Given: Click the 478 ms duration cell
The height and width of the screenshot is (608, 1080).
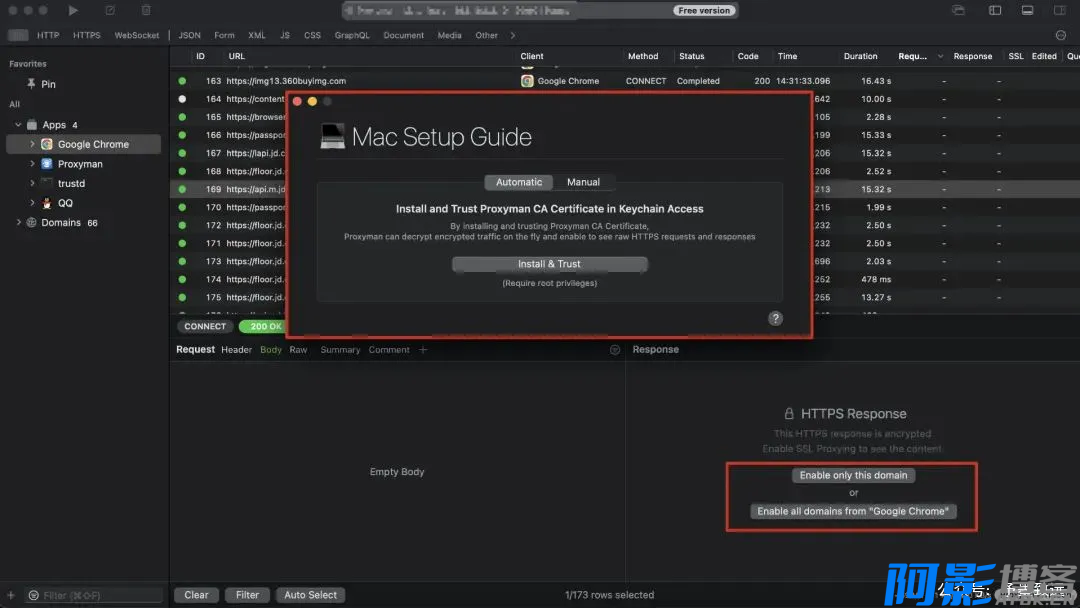Looking at the screenshot, I should (875, 280).
